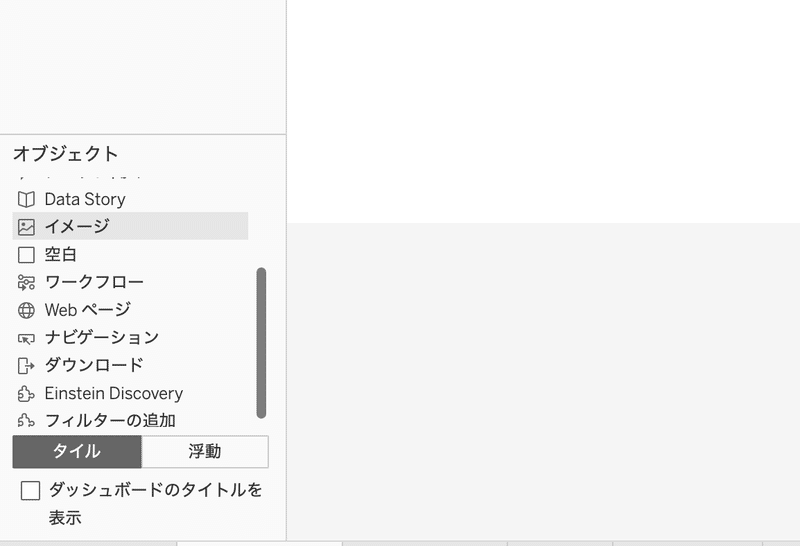
Task: Click the ダッシュボードのタイトルを表示 label text
Action: coord(155,504)
